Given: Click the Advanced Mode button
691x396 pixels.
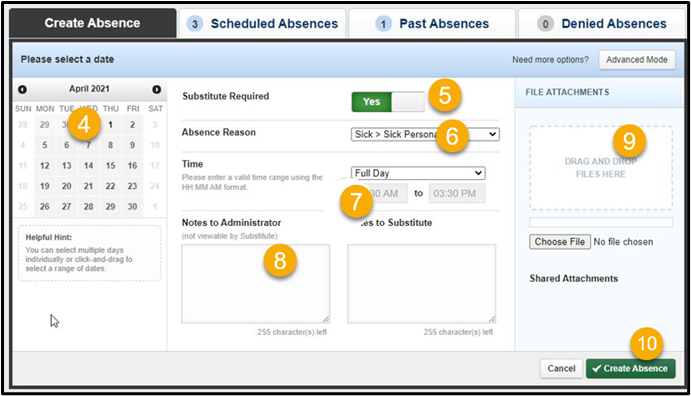Looking at the screenshot, I should click(x=637, y=60).
